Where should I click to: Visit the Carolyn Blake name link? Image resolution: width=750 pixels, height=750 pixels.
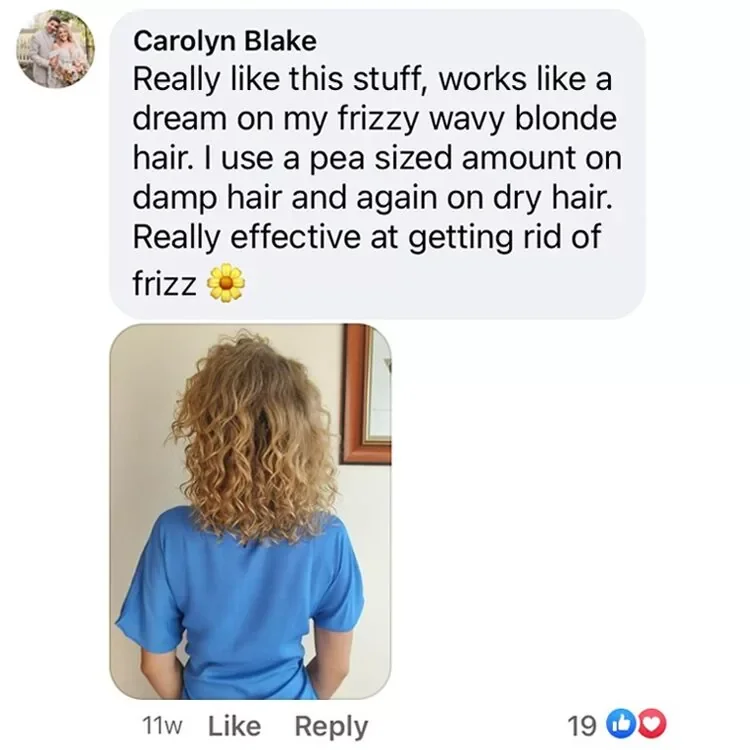pyautogui.click(x=225, y=41)
